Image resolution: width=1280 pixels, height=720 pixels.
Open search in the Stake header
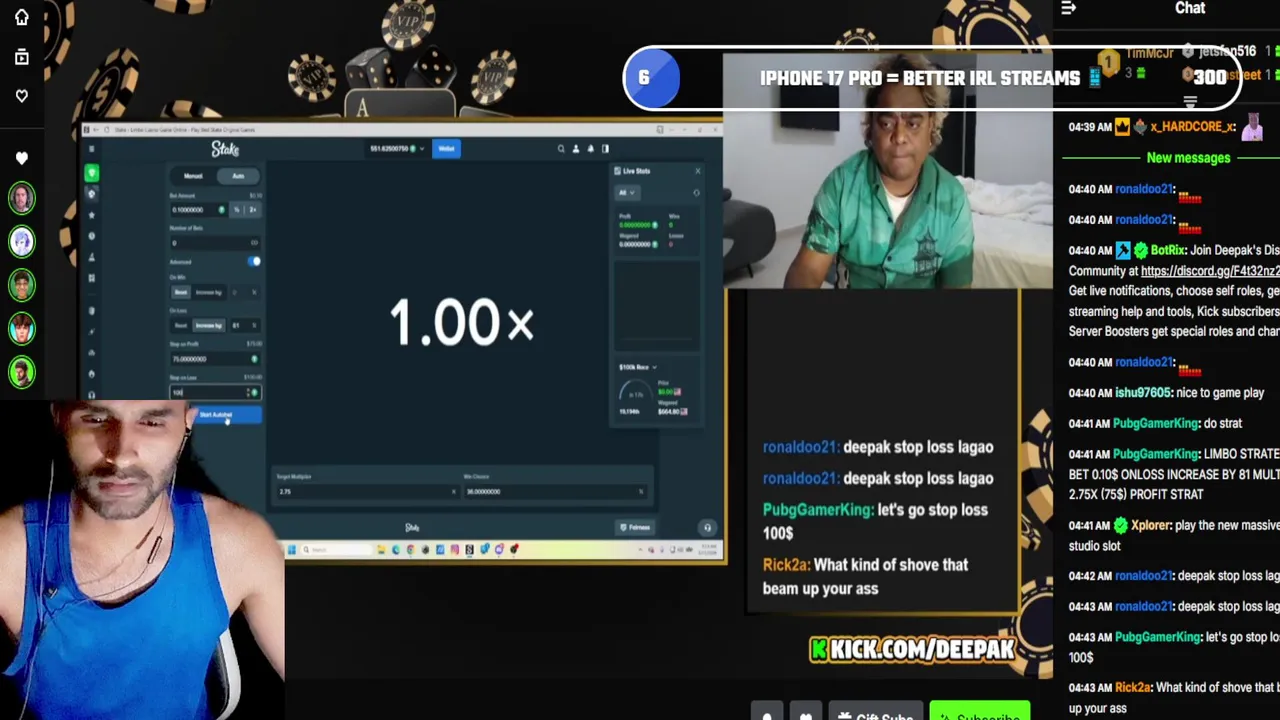click(561, 149)
